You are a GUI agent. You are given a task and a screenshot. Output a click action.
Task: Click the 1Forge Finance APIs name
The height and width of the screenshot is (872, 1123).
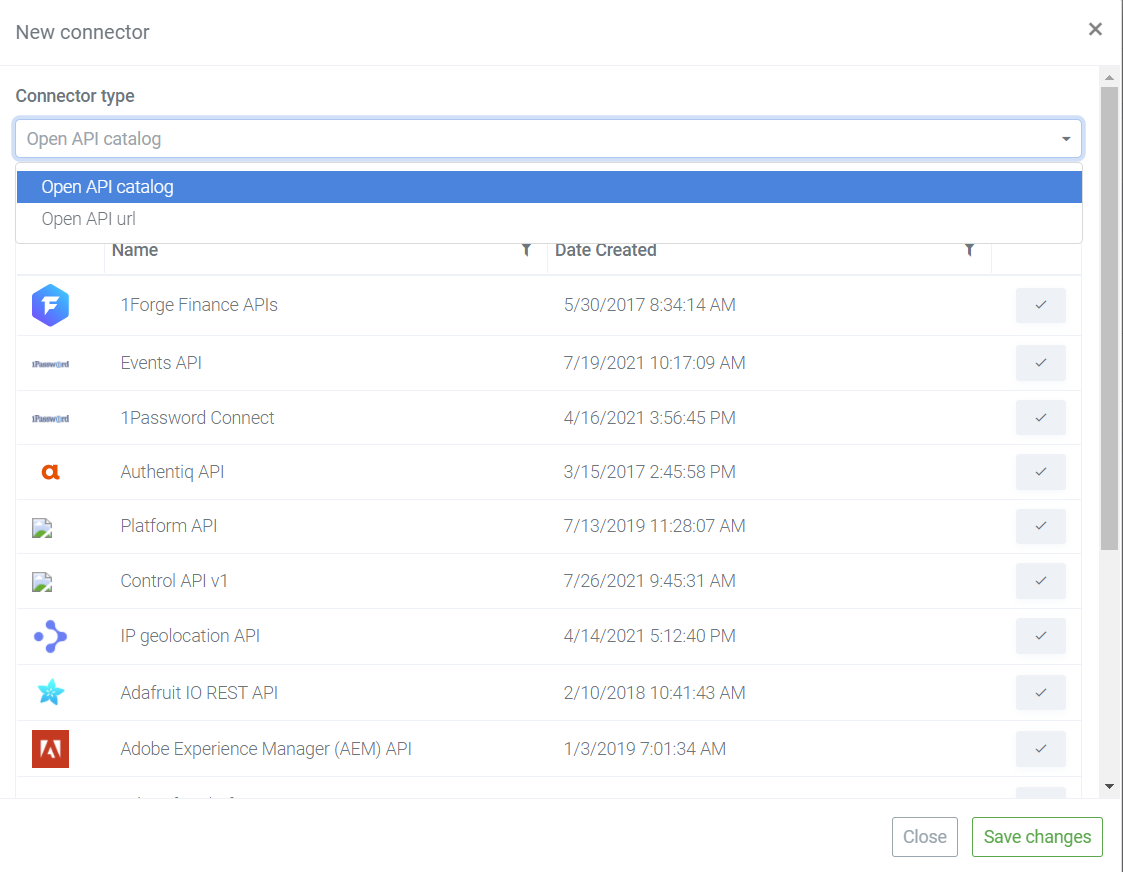pyautogui.click(x=199, y=305)
